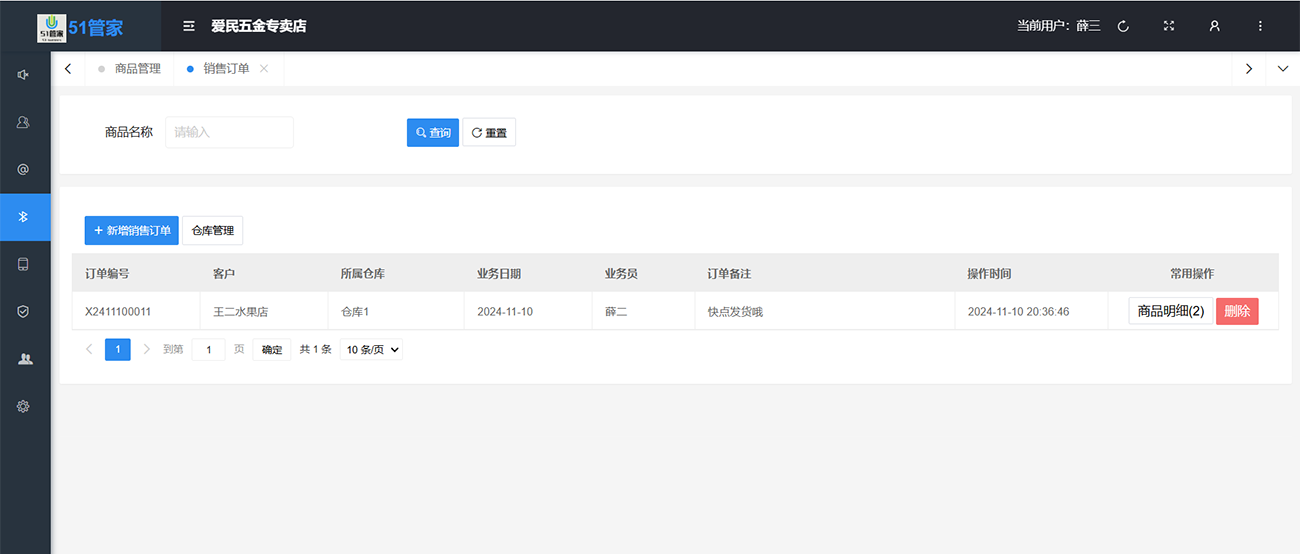Click the refresh icon in the top header

[1123, 26]
